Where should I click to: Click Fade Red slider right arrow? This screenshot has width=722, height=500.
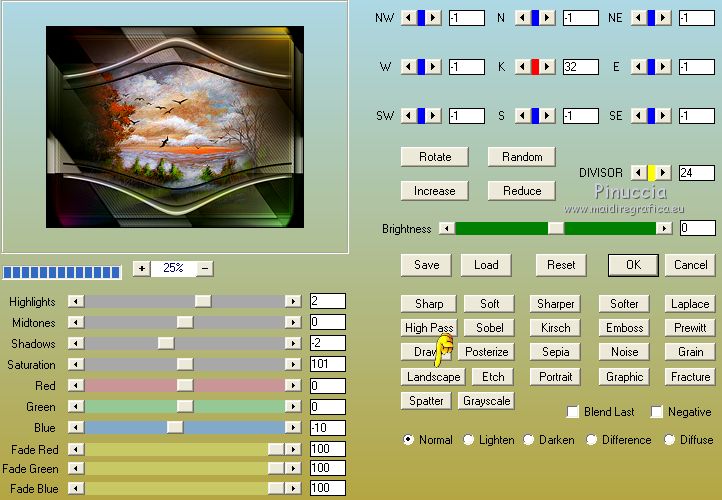293,449
